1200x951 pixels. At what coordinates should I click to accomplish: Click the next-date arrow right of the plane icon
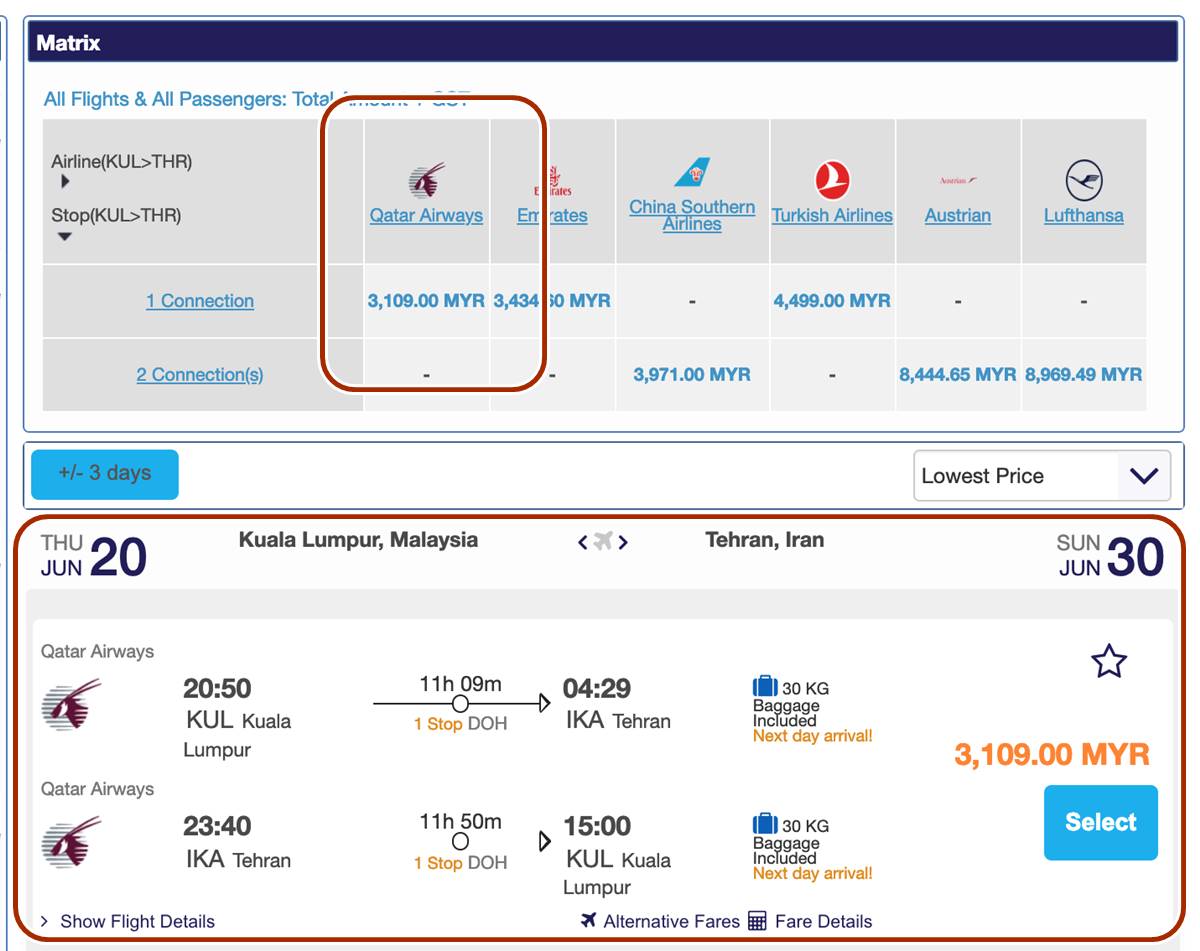pos(623,542)
